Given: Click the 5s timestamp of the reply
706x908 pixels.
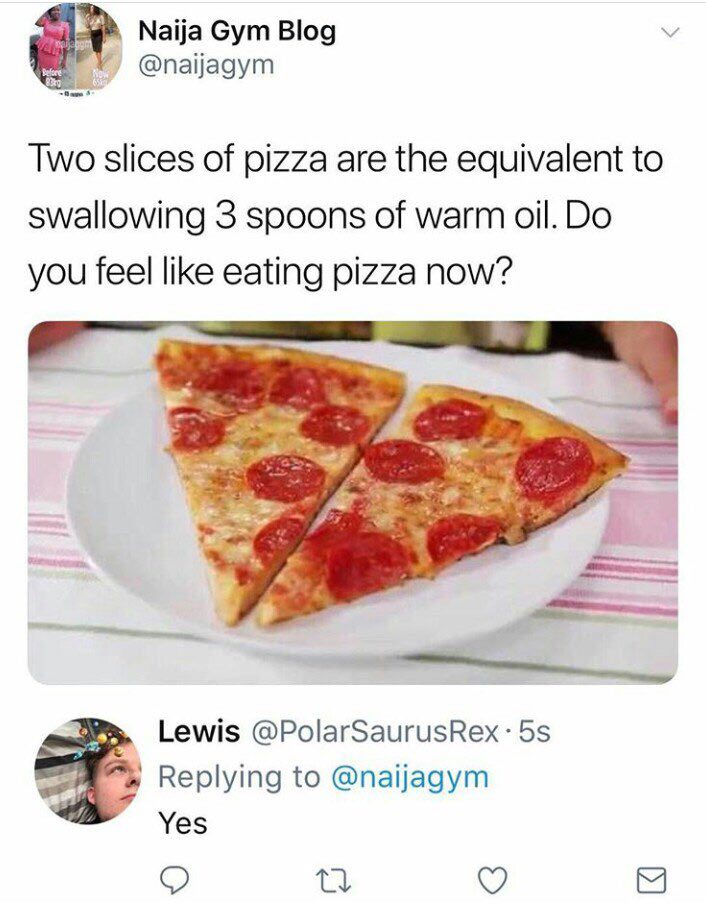Looking at the screenshot, I should click(x=534, y=732).
